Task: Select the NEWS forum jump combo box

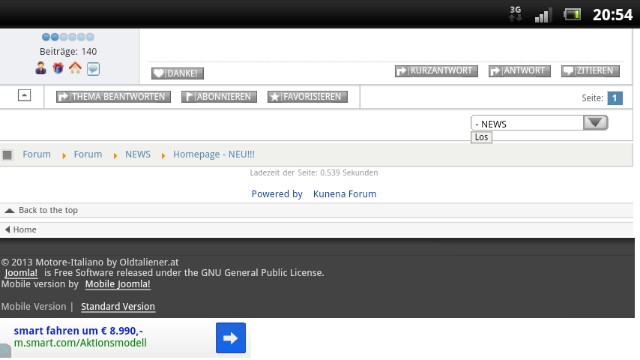Action: coord(539,123)
